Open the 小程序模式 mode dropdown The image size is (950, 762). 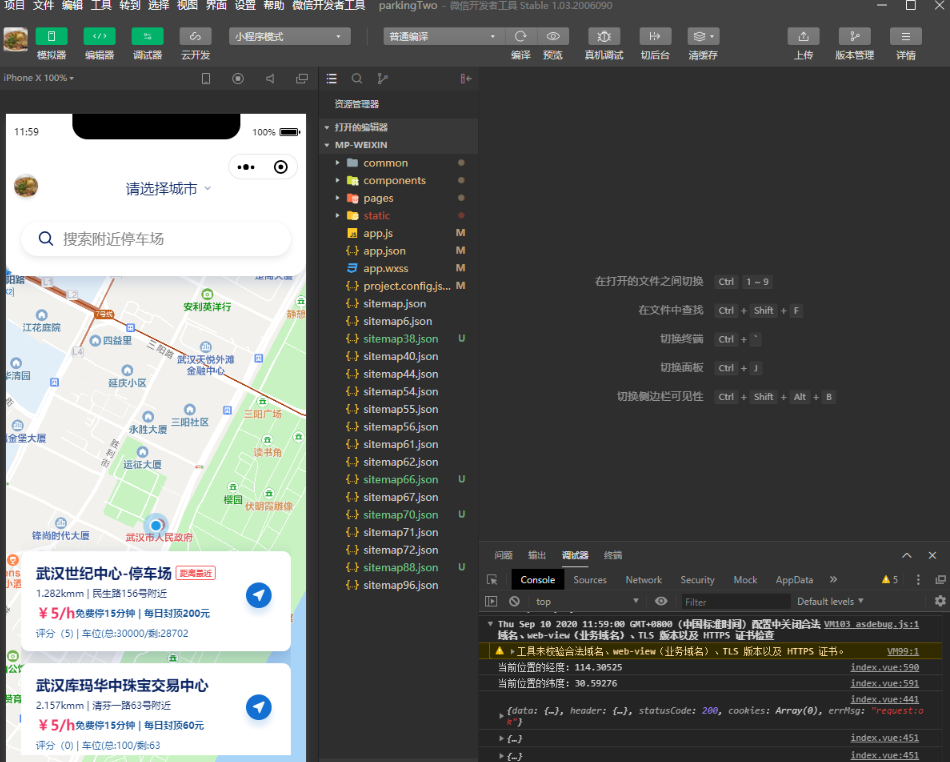(x=290, y=37)
